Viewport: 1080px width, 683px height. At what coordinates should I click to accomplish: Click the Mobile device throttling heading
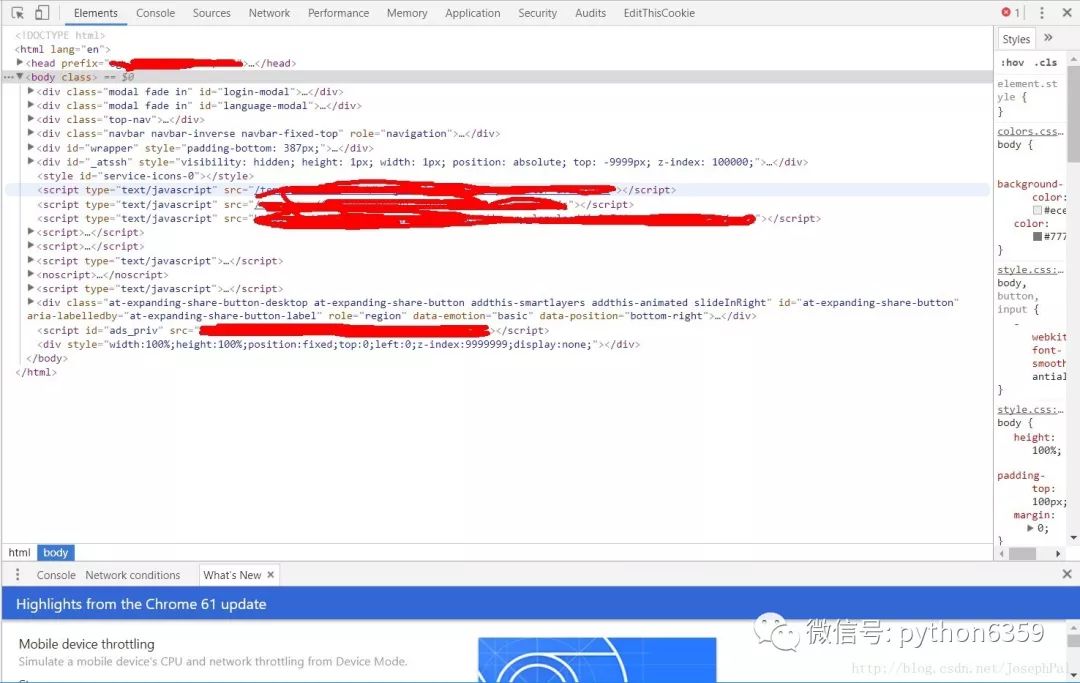pos(87,644)
